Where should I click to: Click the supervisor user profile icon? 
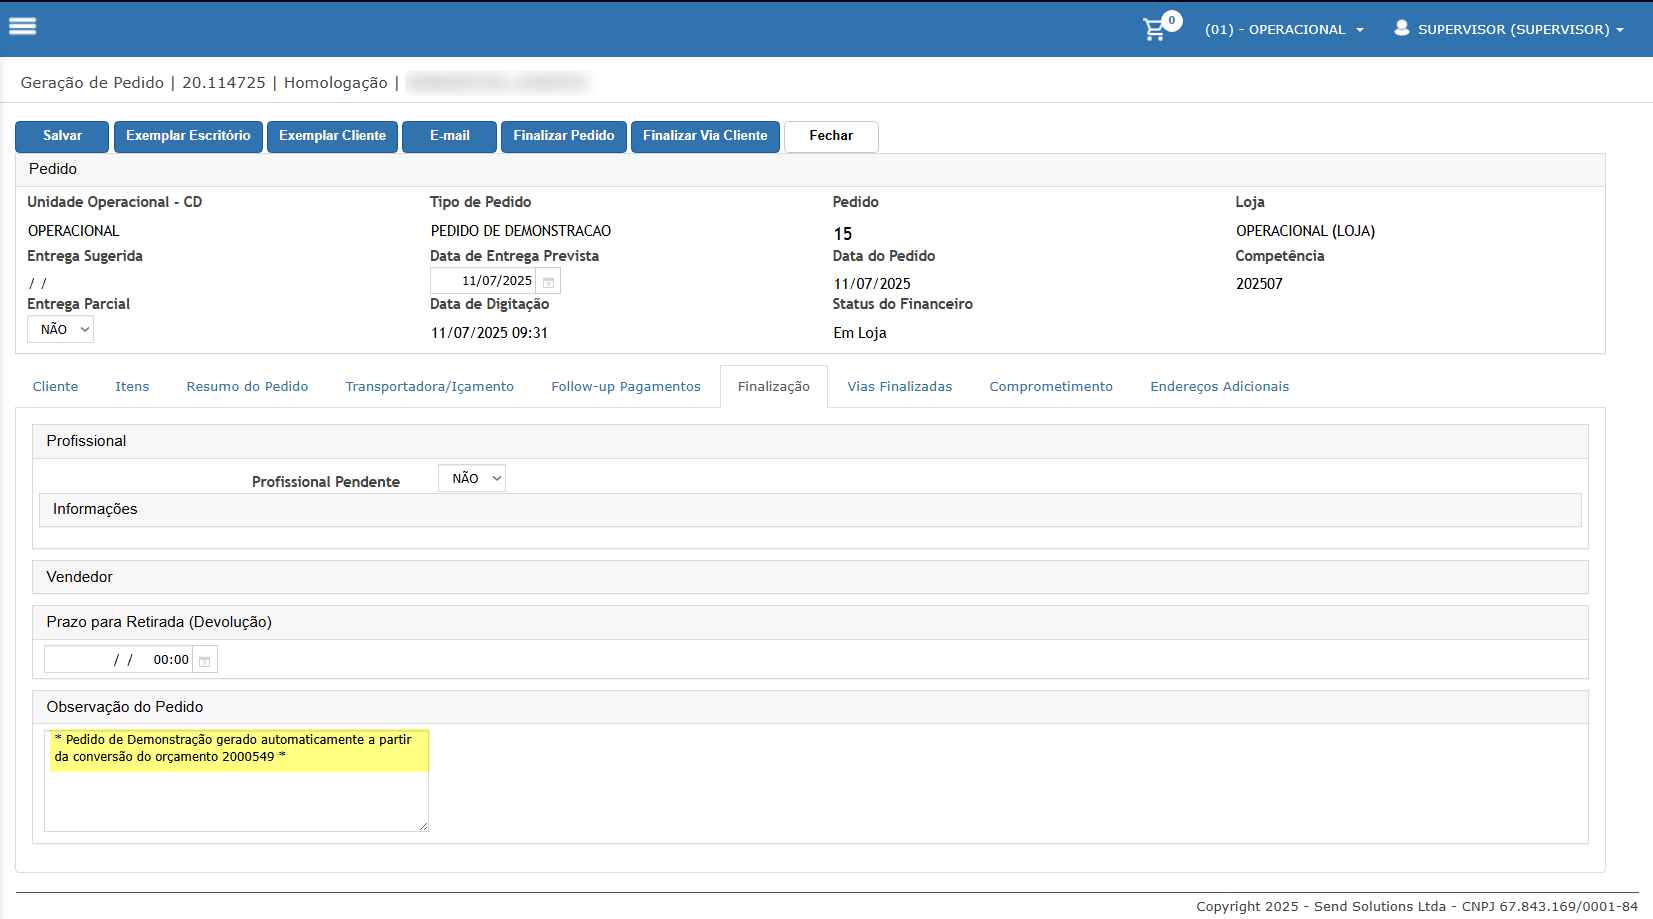(x=1402, y=28)
